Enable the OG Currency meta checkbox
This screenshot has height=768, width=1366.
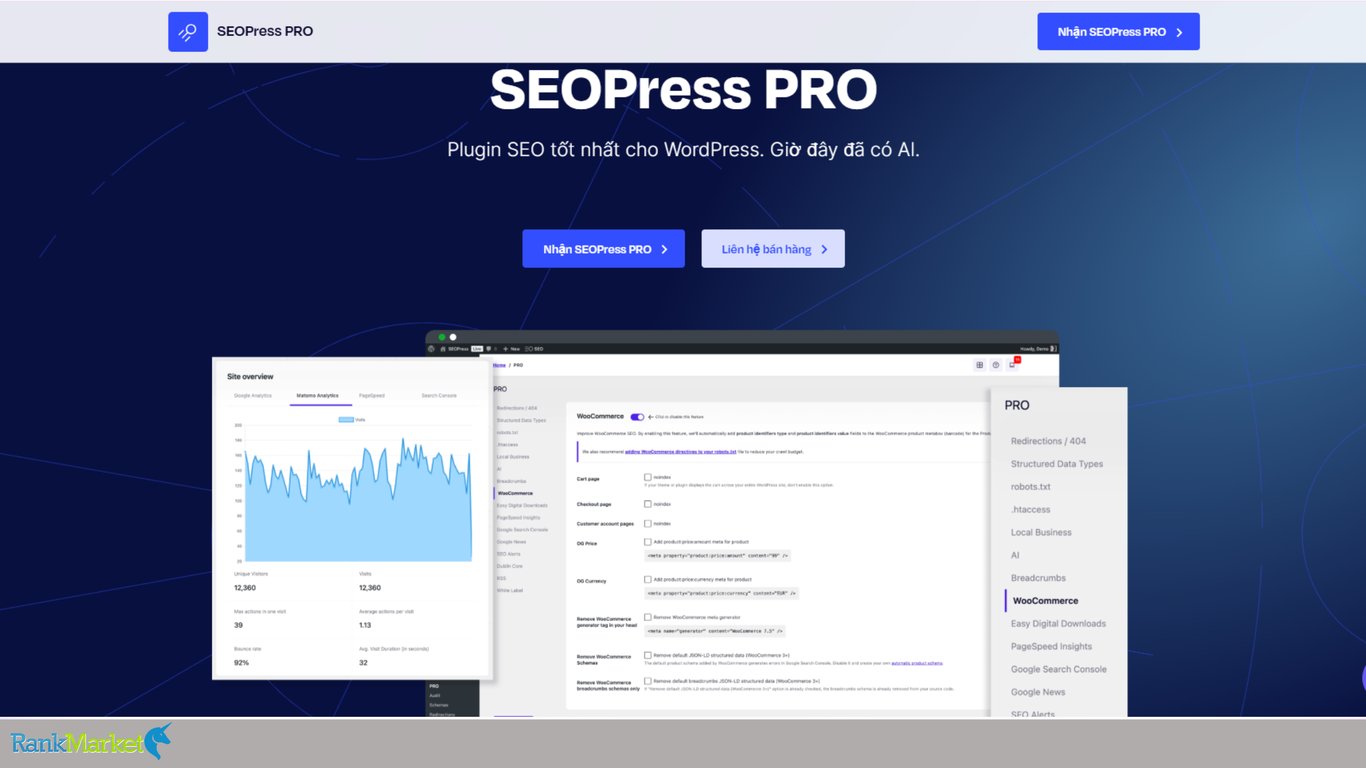[648, 579]
